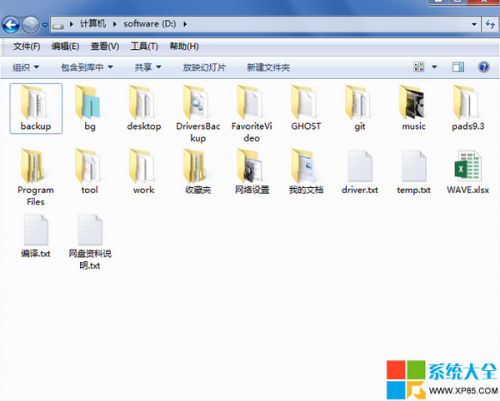
Task: Click the 新建文件夹 button
Action: point(268,67)
